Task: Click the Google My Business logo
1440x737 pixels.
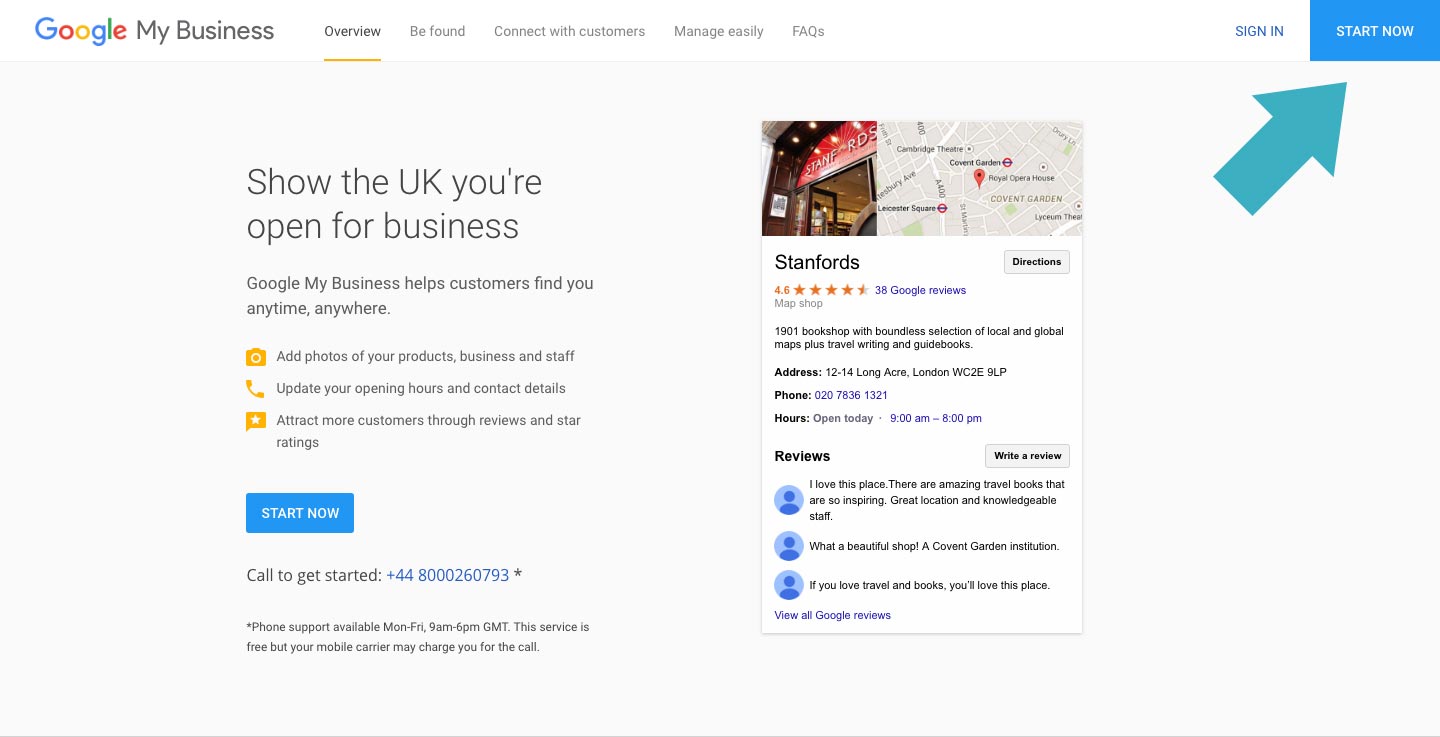Action: [x=154, y=31]
